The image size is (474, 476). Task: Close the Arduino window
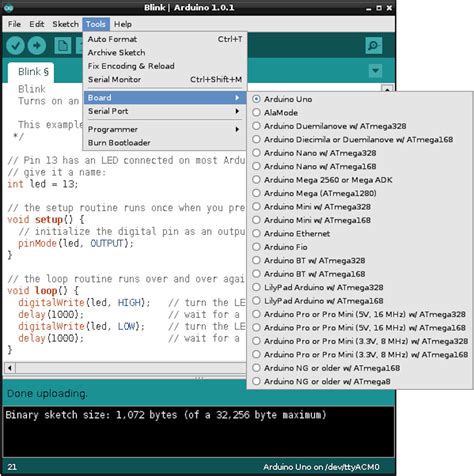click(389, 8)
